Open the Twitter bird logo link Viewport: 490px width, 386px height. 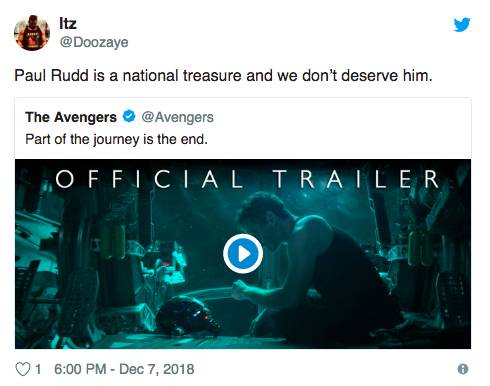462,25
